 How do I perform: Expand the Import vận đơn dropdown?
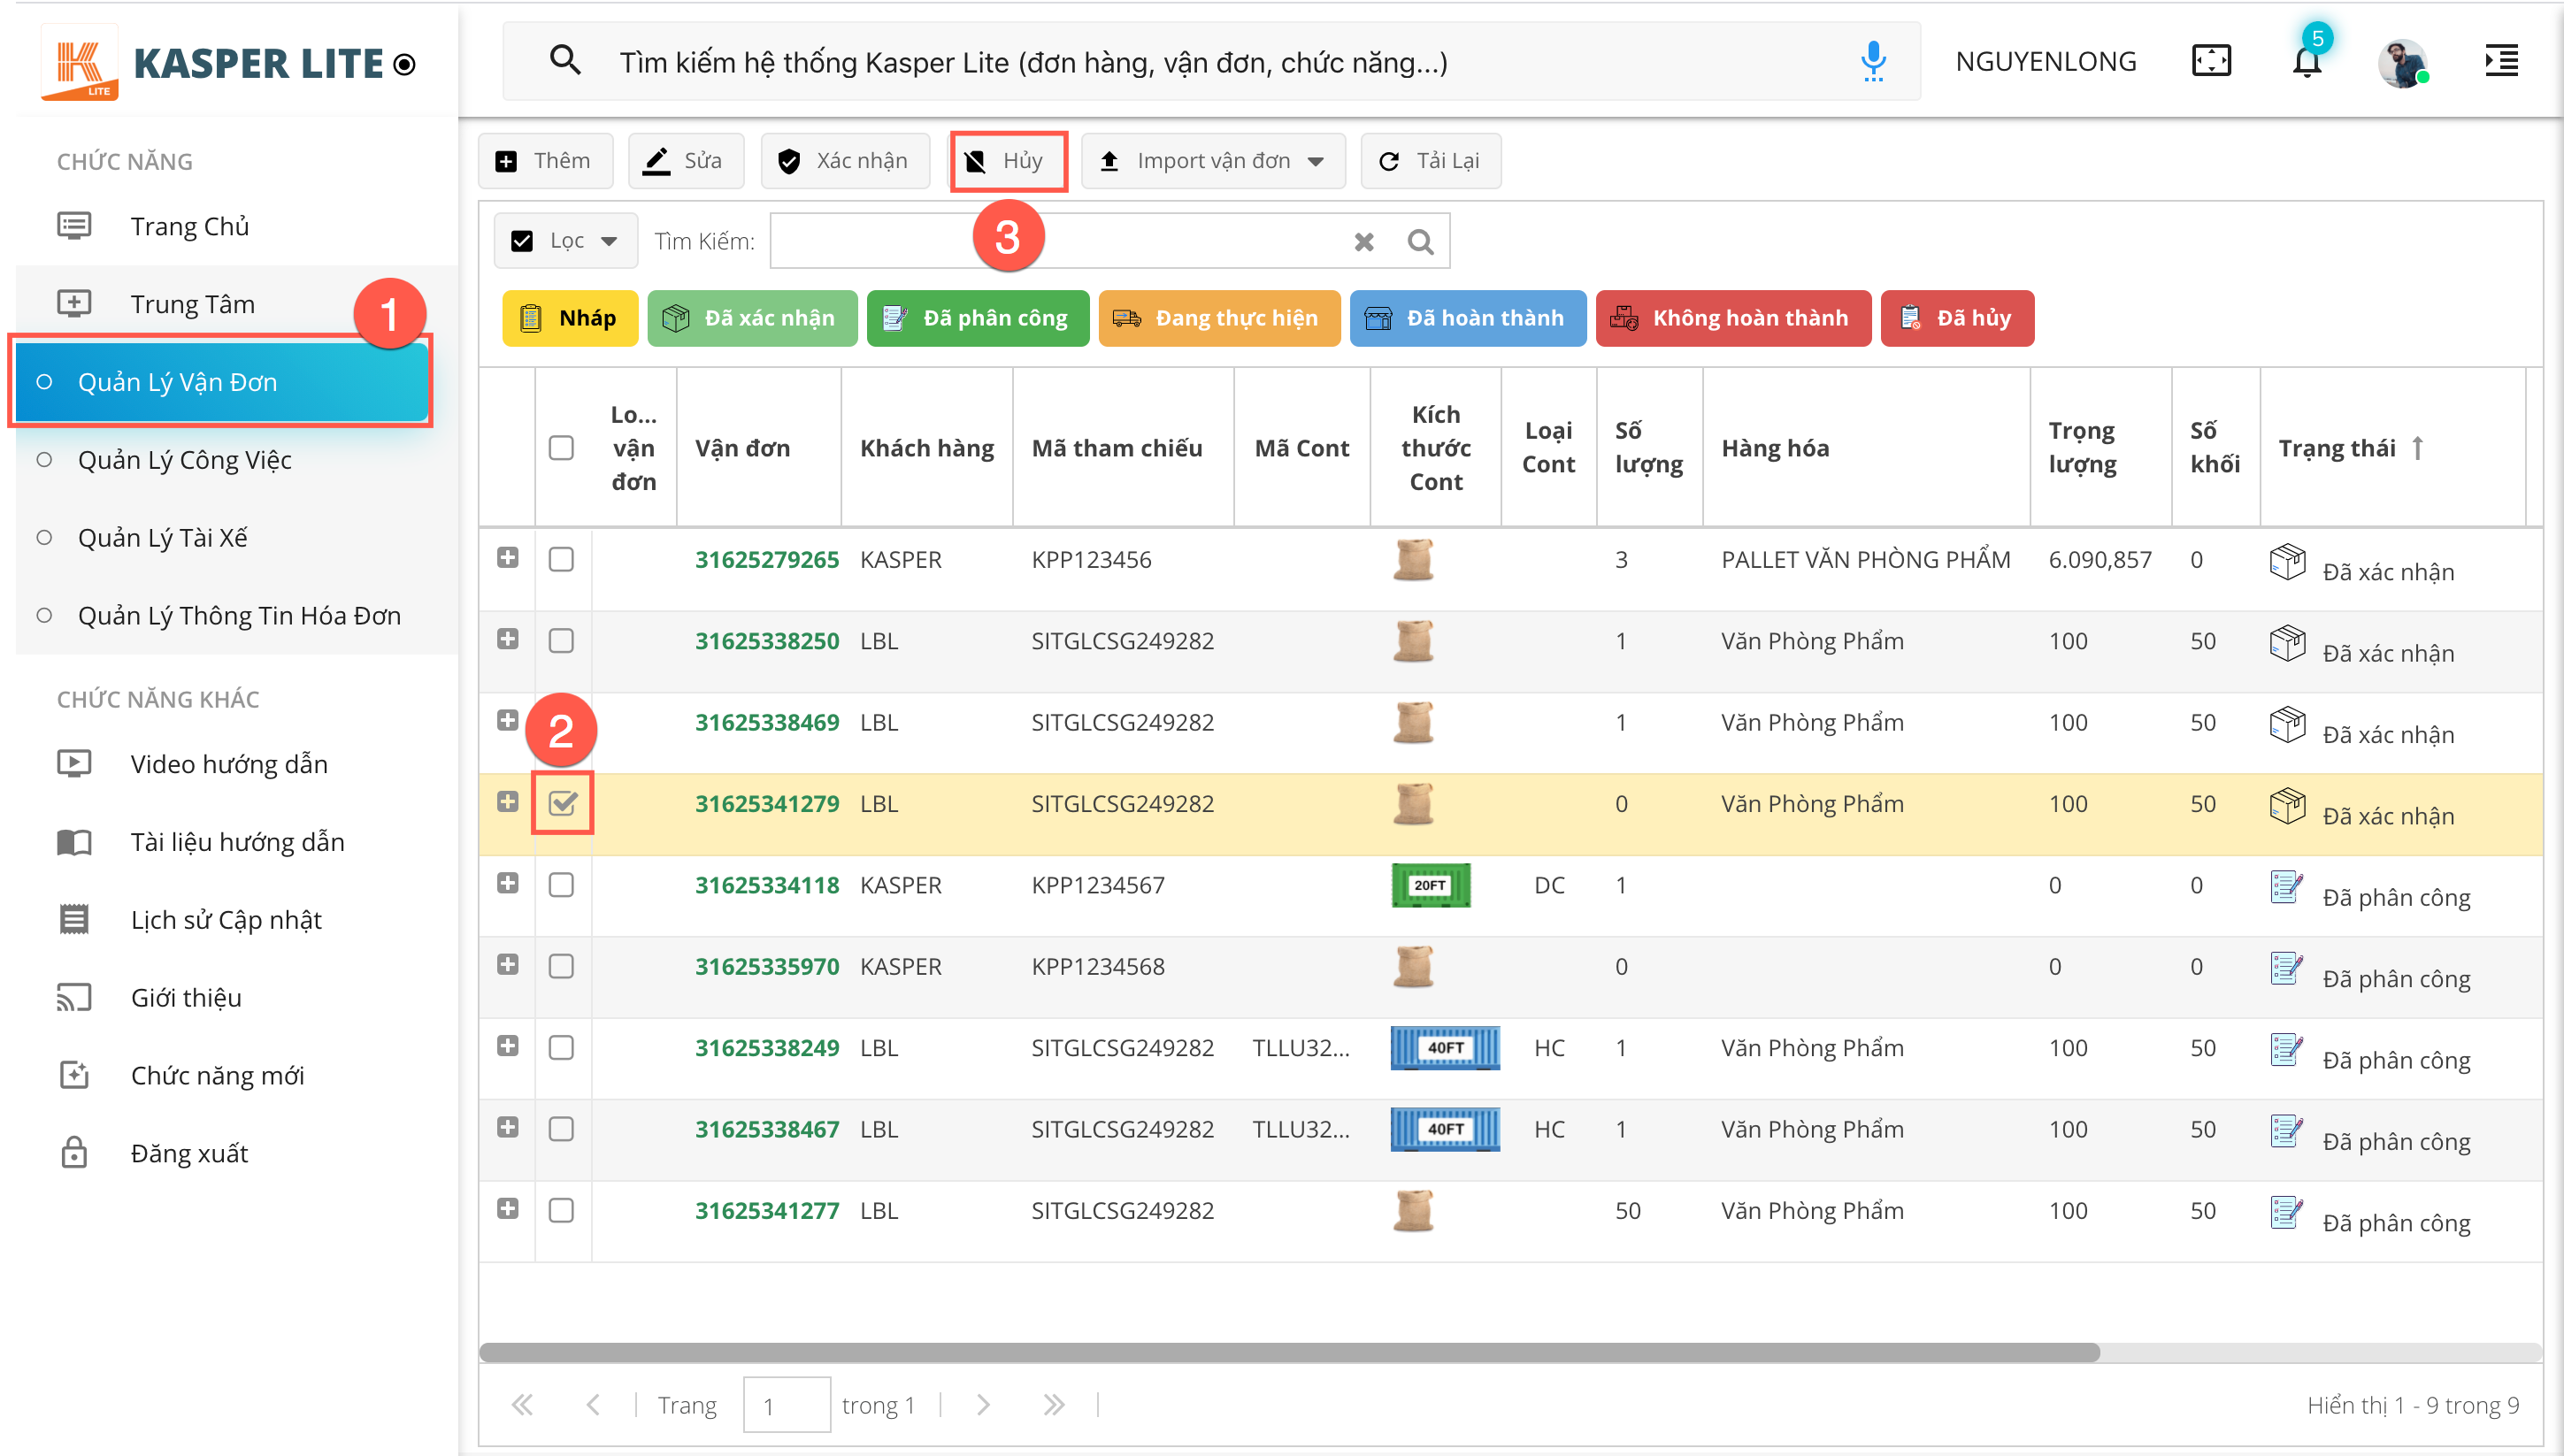1316,161
